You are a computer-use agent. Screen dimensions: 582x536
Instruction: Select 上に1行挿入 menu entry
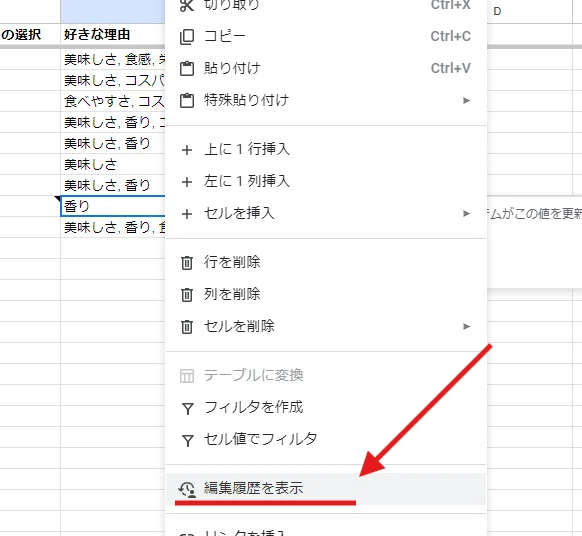click(x=326, y=150)
